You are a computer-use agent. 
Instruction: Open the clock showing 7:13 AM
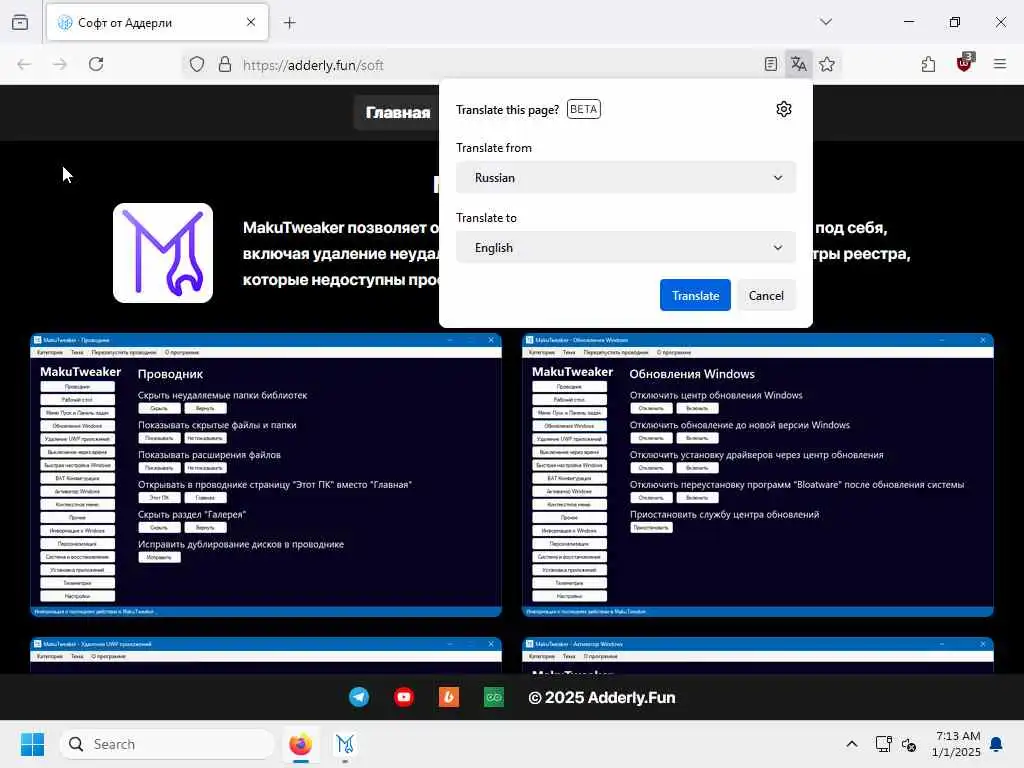pos(956,744)
